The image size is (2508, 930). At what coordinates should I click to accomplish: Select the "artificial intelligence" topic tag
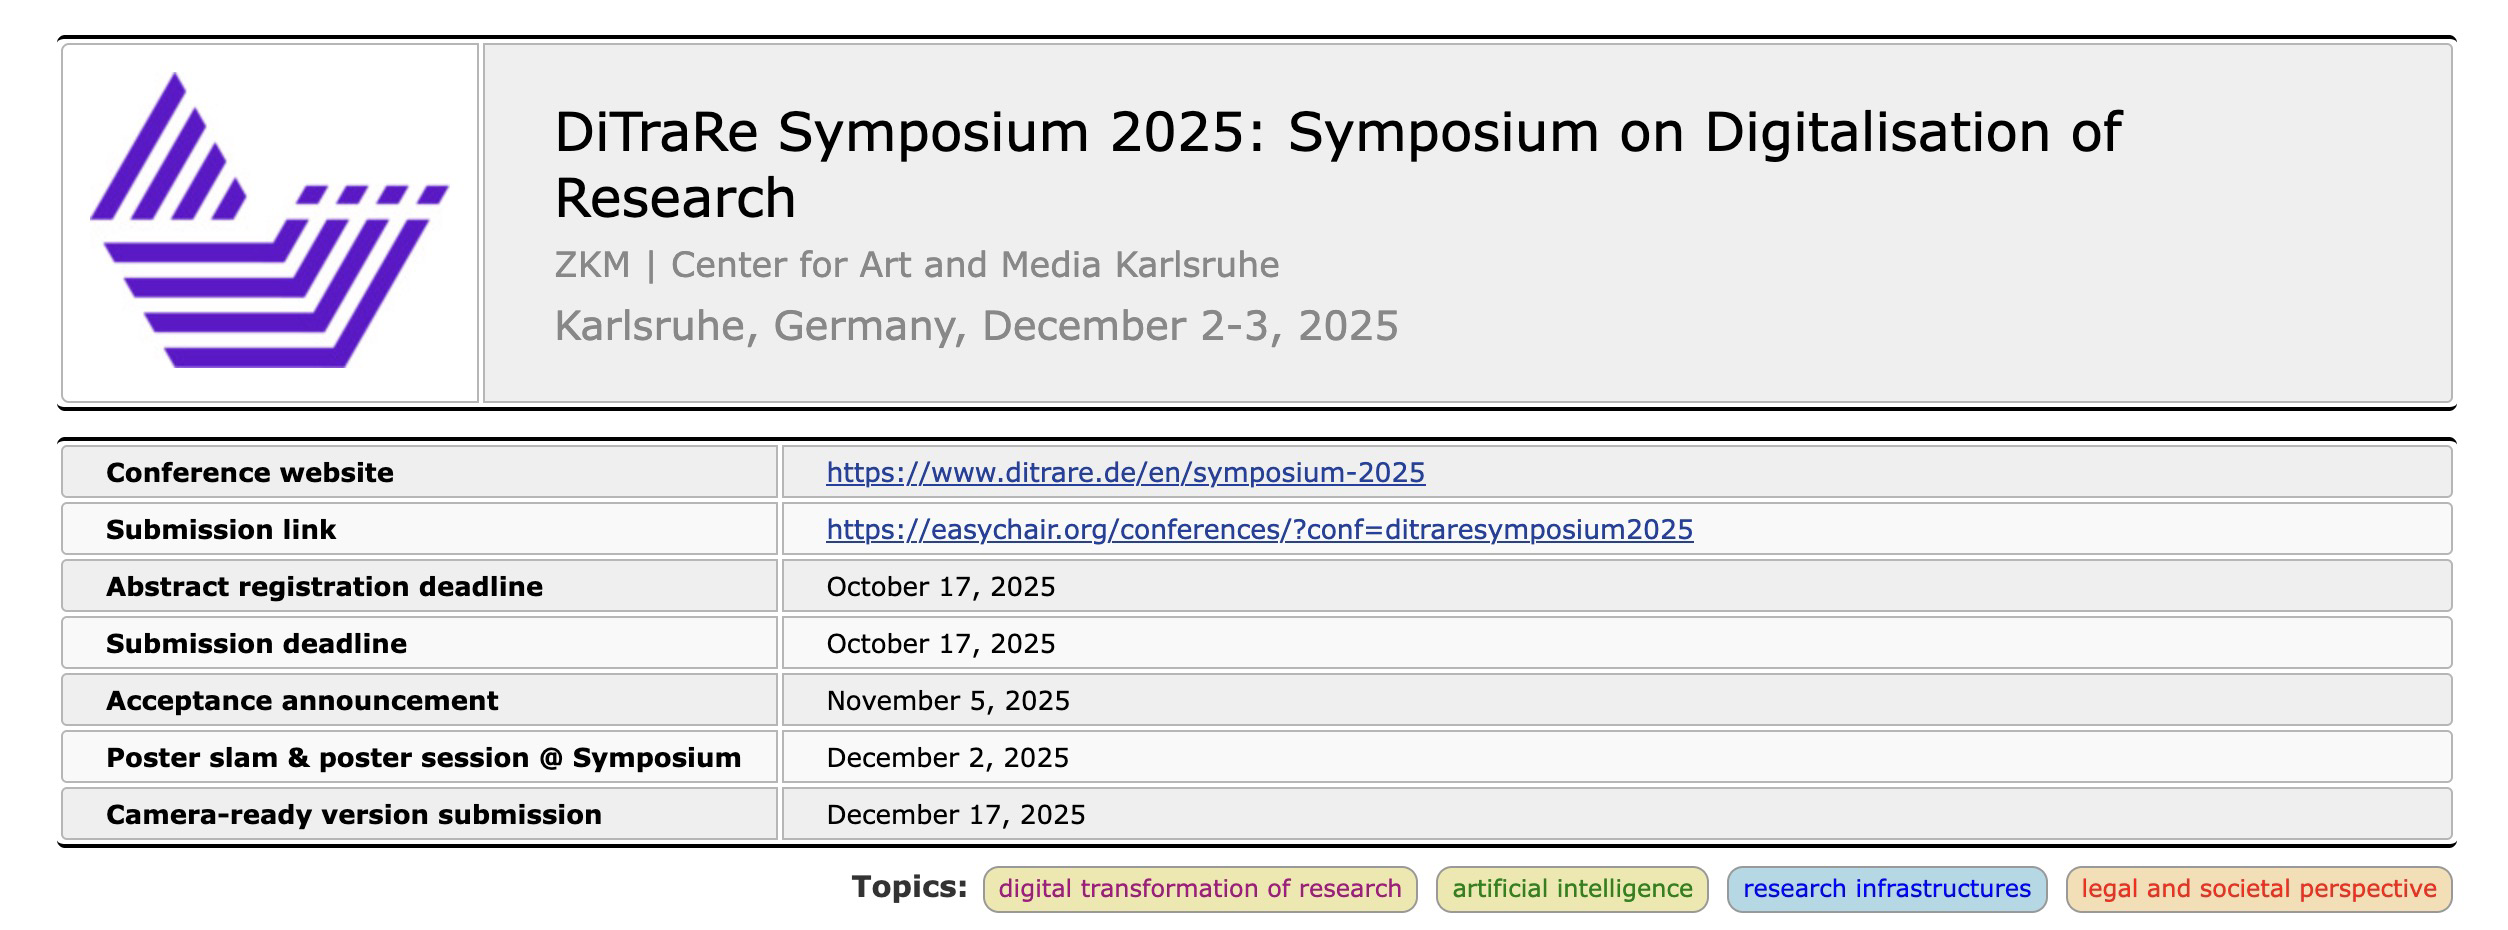point(1572,890)
